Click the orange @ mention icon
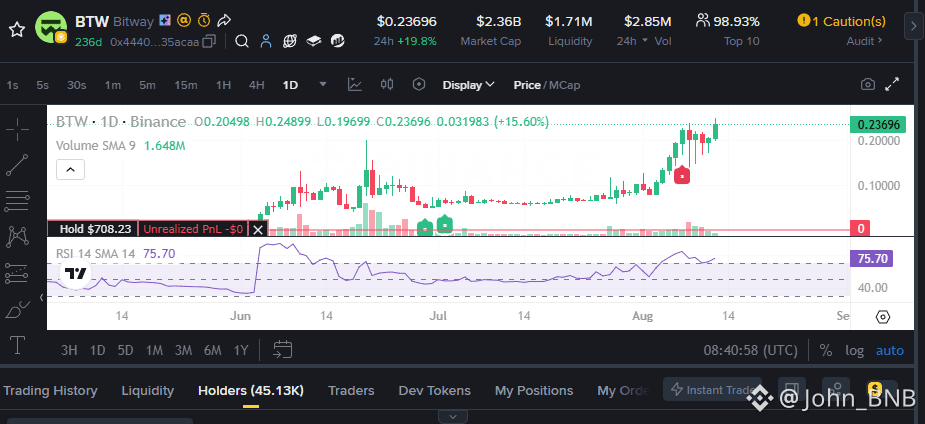Image resolution: width=925 pixels, height=424 pixels. [x=183, y=21]
